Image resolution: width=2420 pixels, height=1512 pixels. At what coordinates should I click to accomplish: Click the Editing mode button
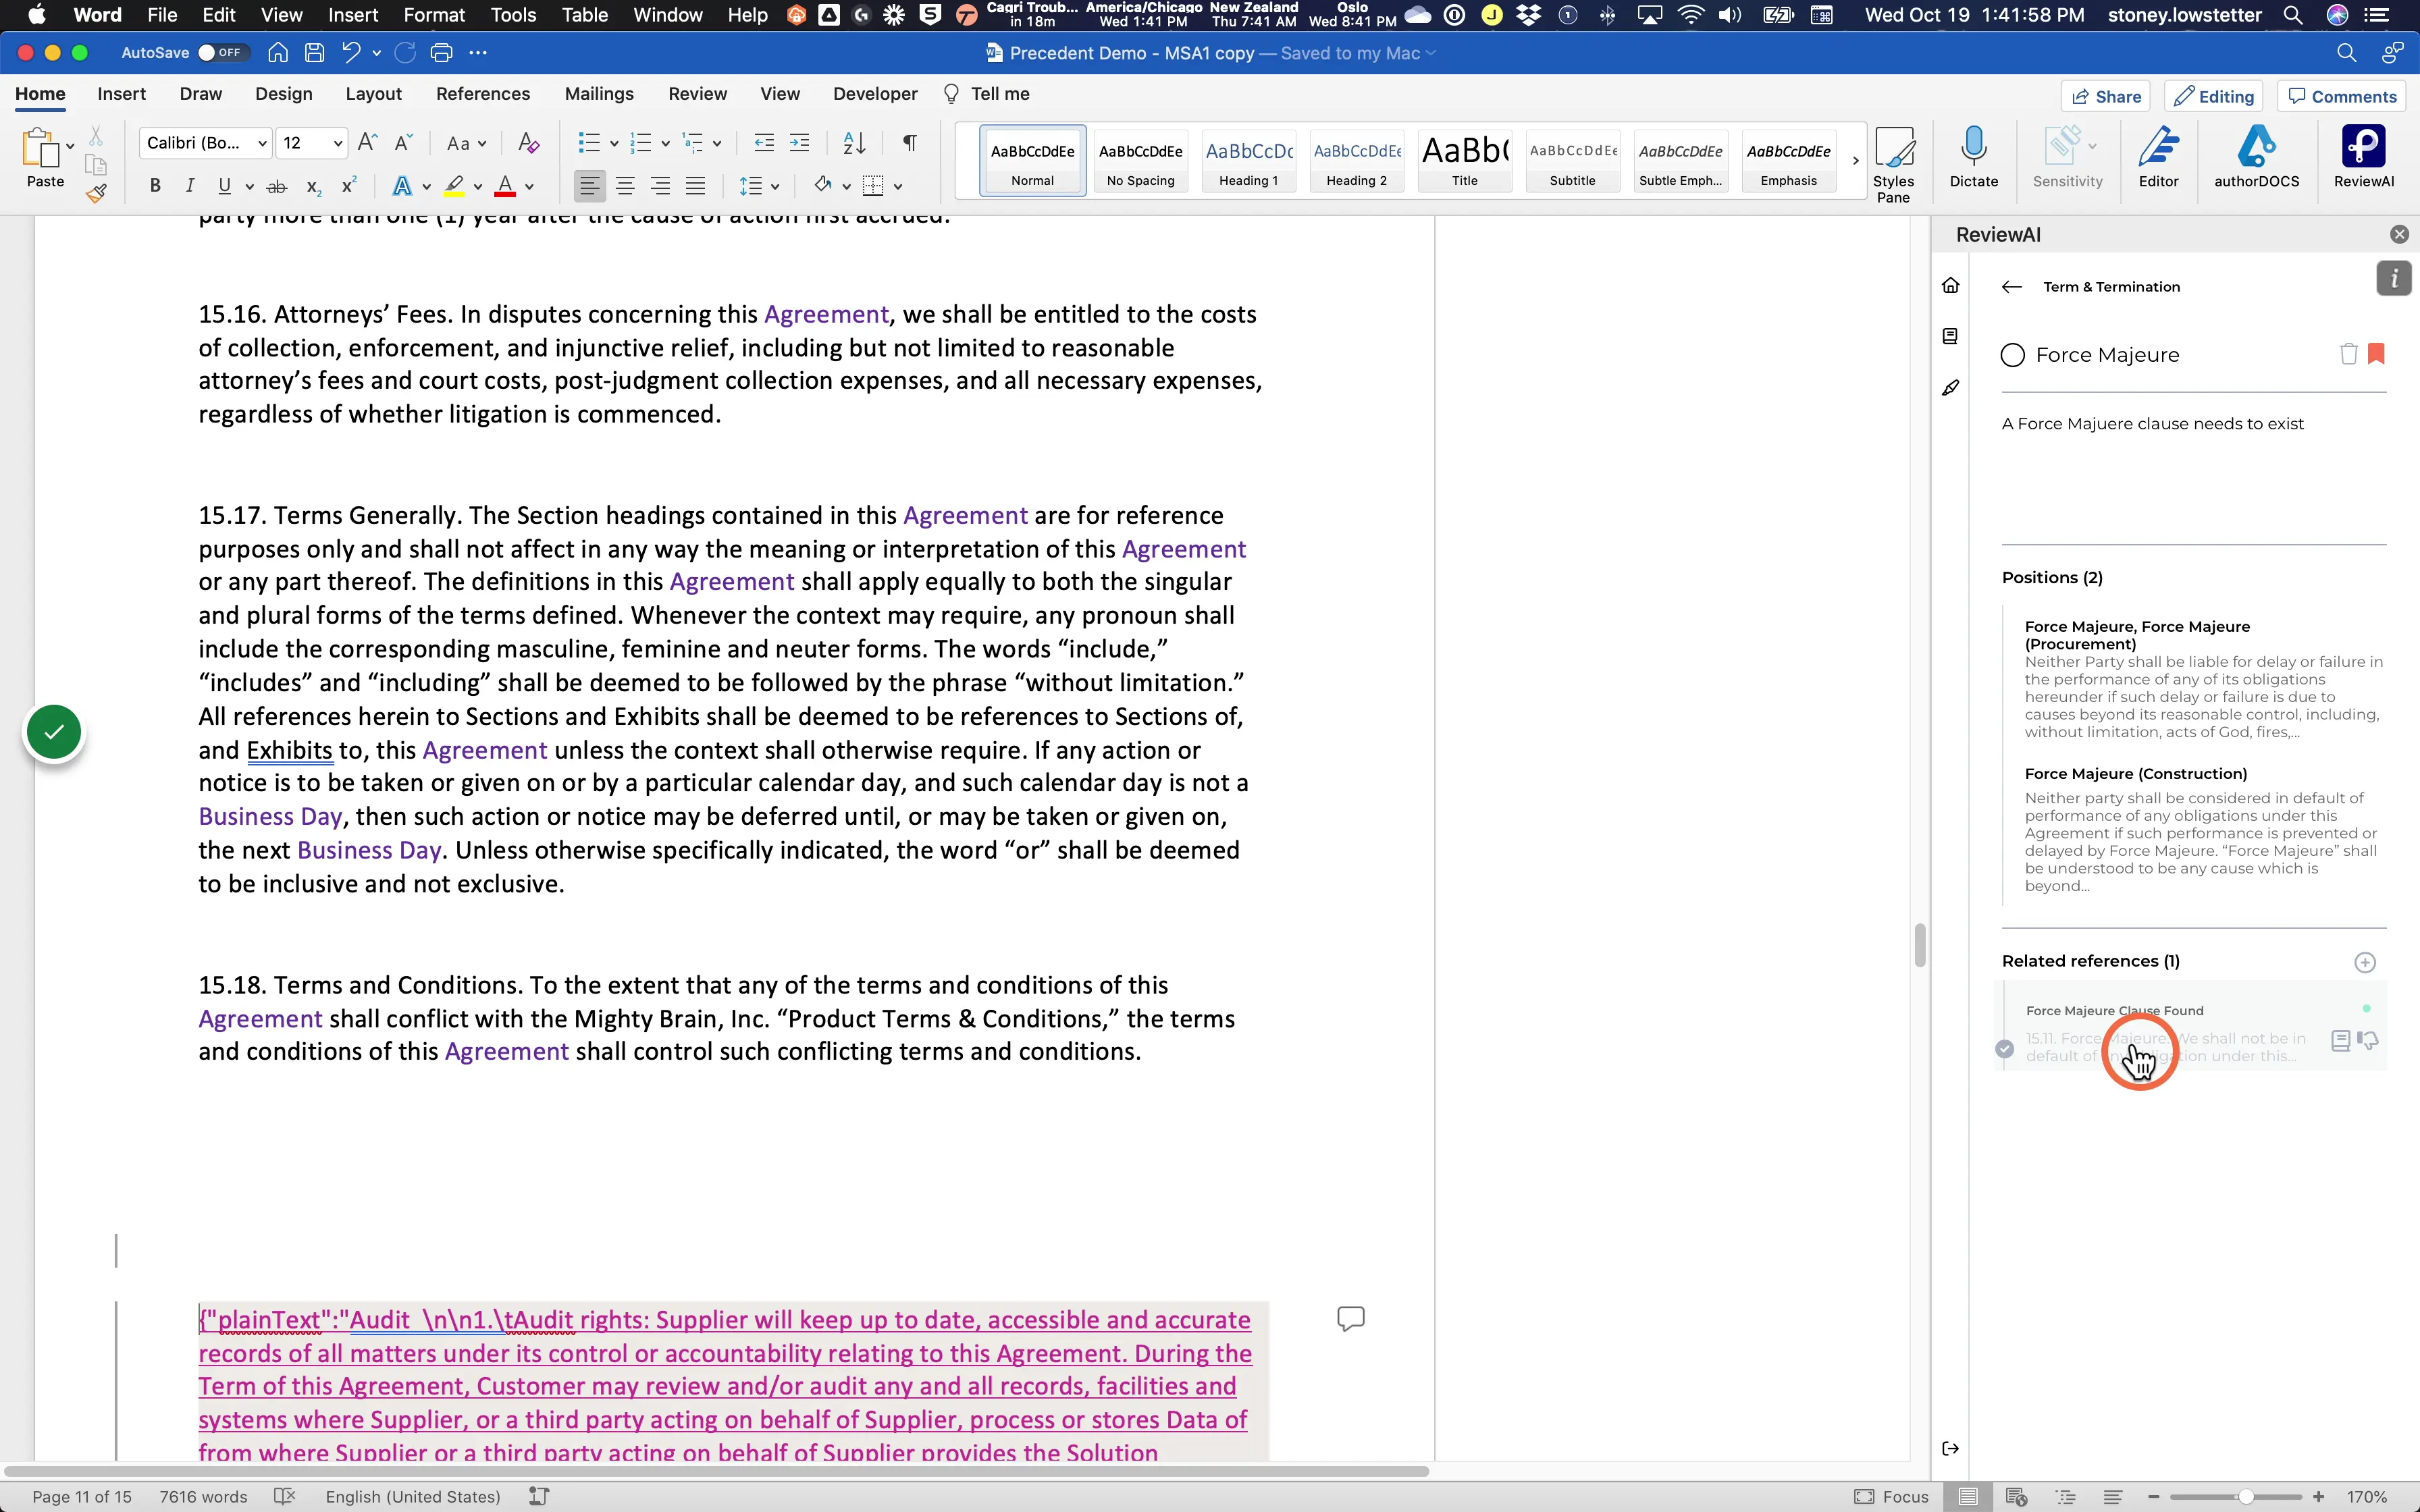tap(2214, 96)
